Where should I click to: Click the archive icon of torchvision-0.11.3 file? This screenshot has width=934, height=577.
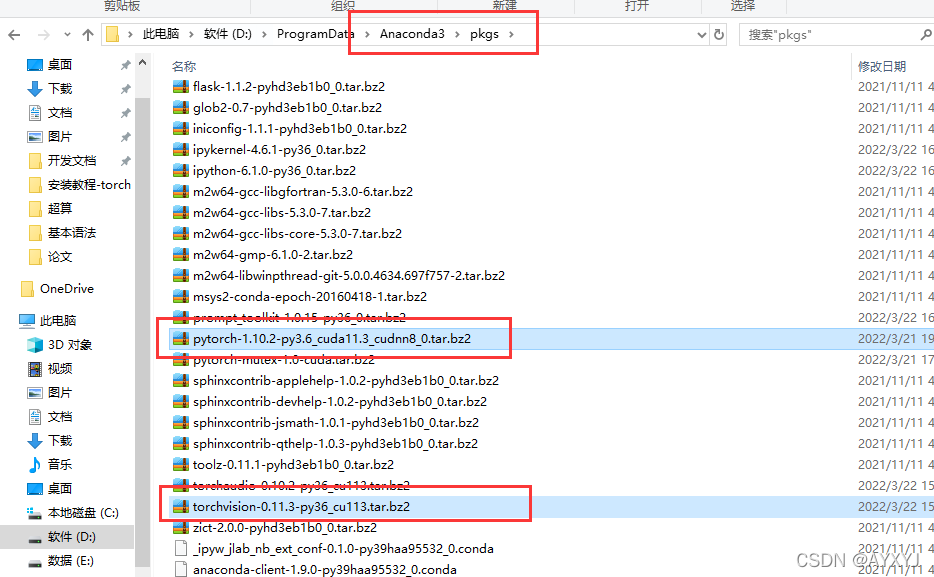[x=181, y=507]
